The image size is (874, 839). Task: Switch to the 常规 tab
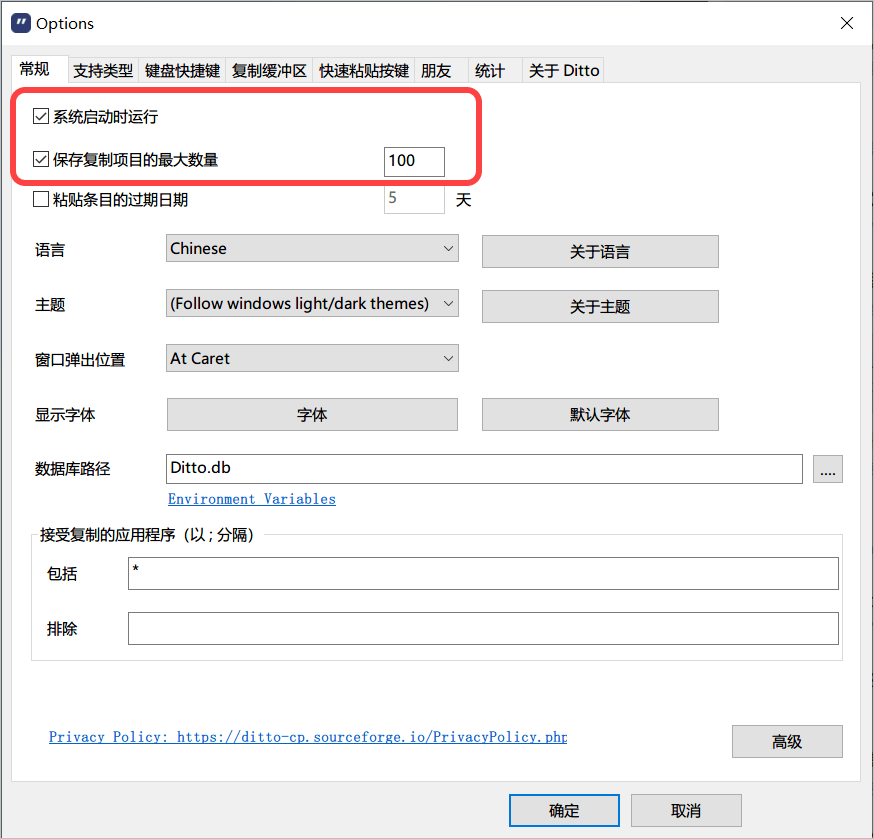pos(40,69)
